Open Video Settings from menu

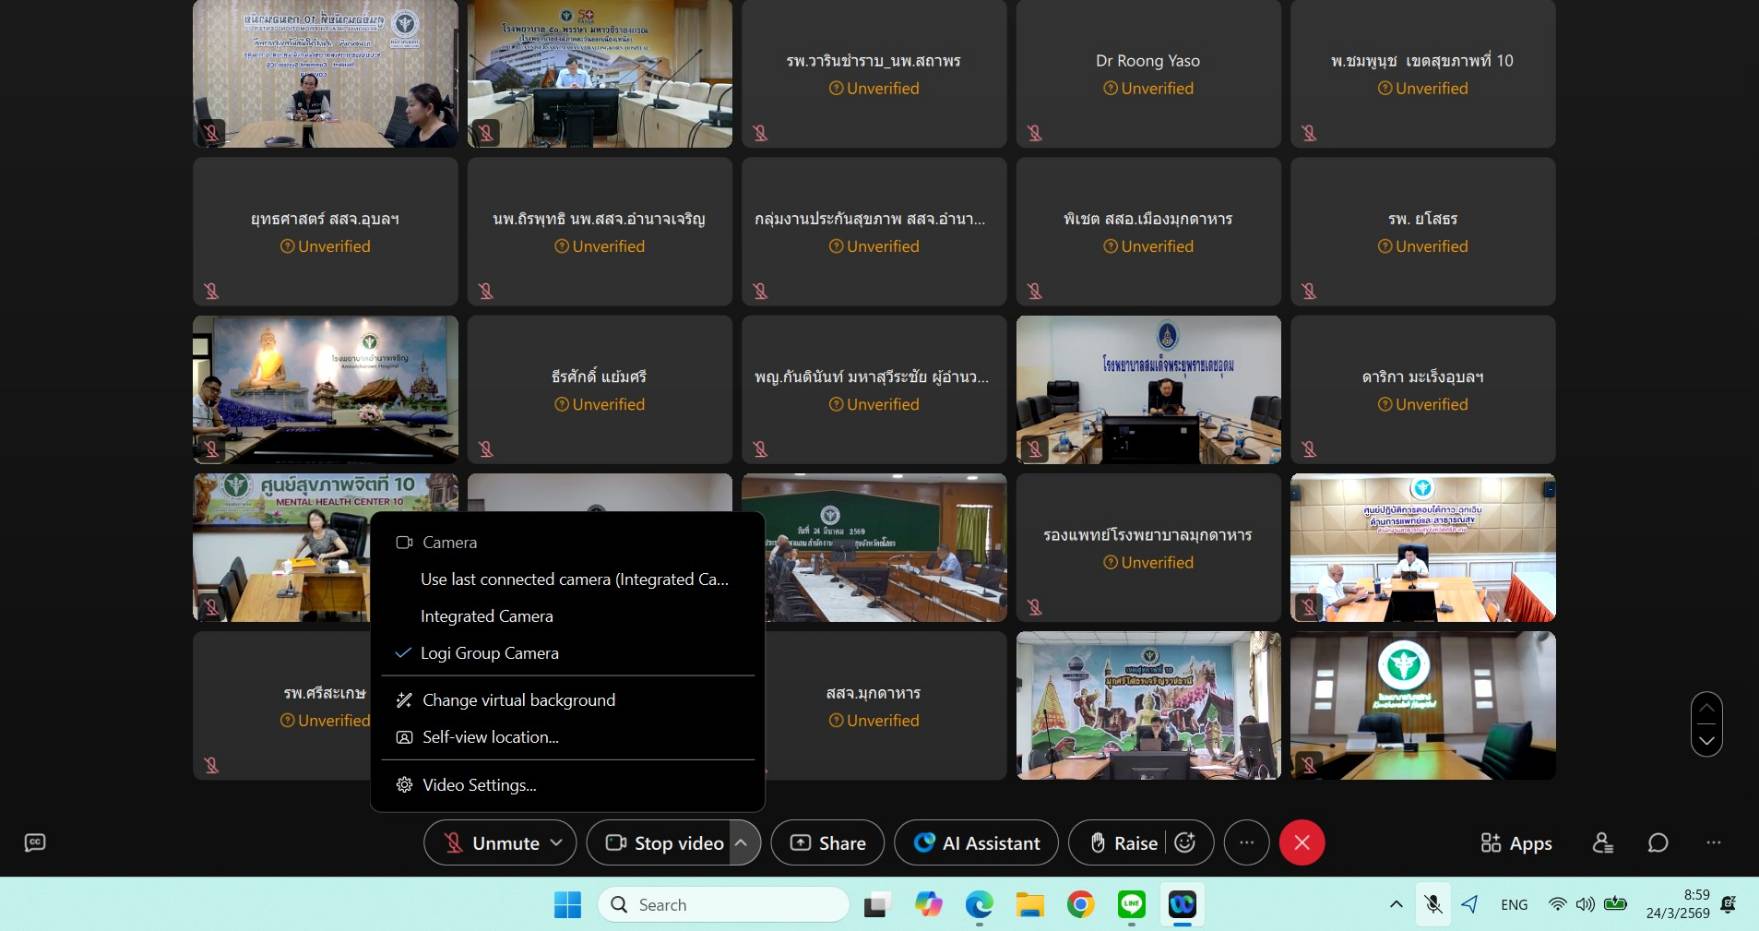[479, 785]
